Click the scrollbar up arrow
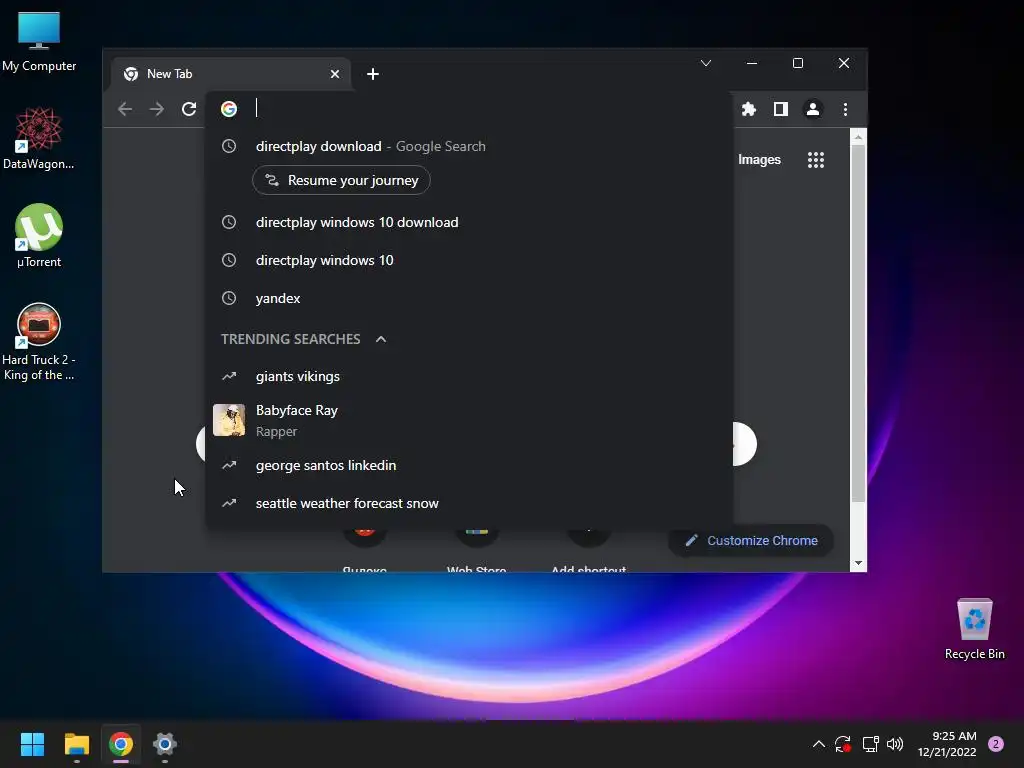 (x=858, y=137)
